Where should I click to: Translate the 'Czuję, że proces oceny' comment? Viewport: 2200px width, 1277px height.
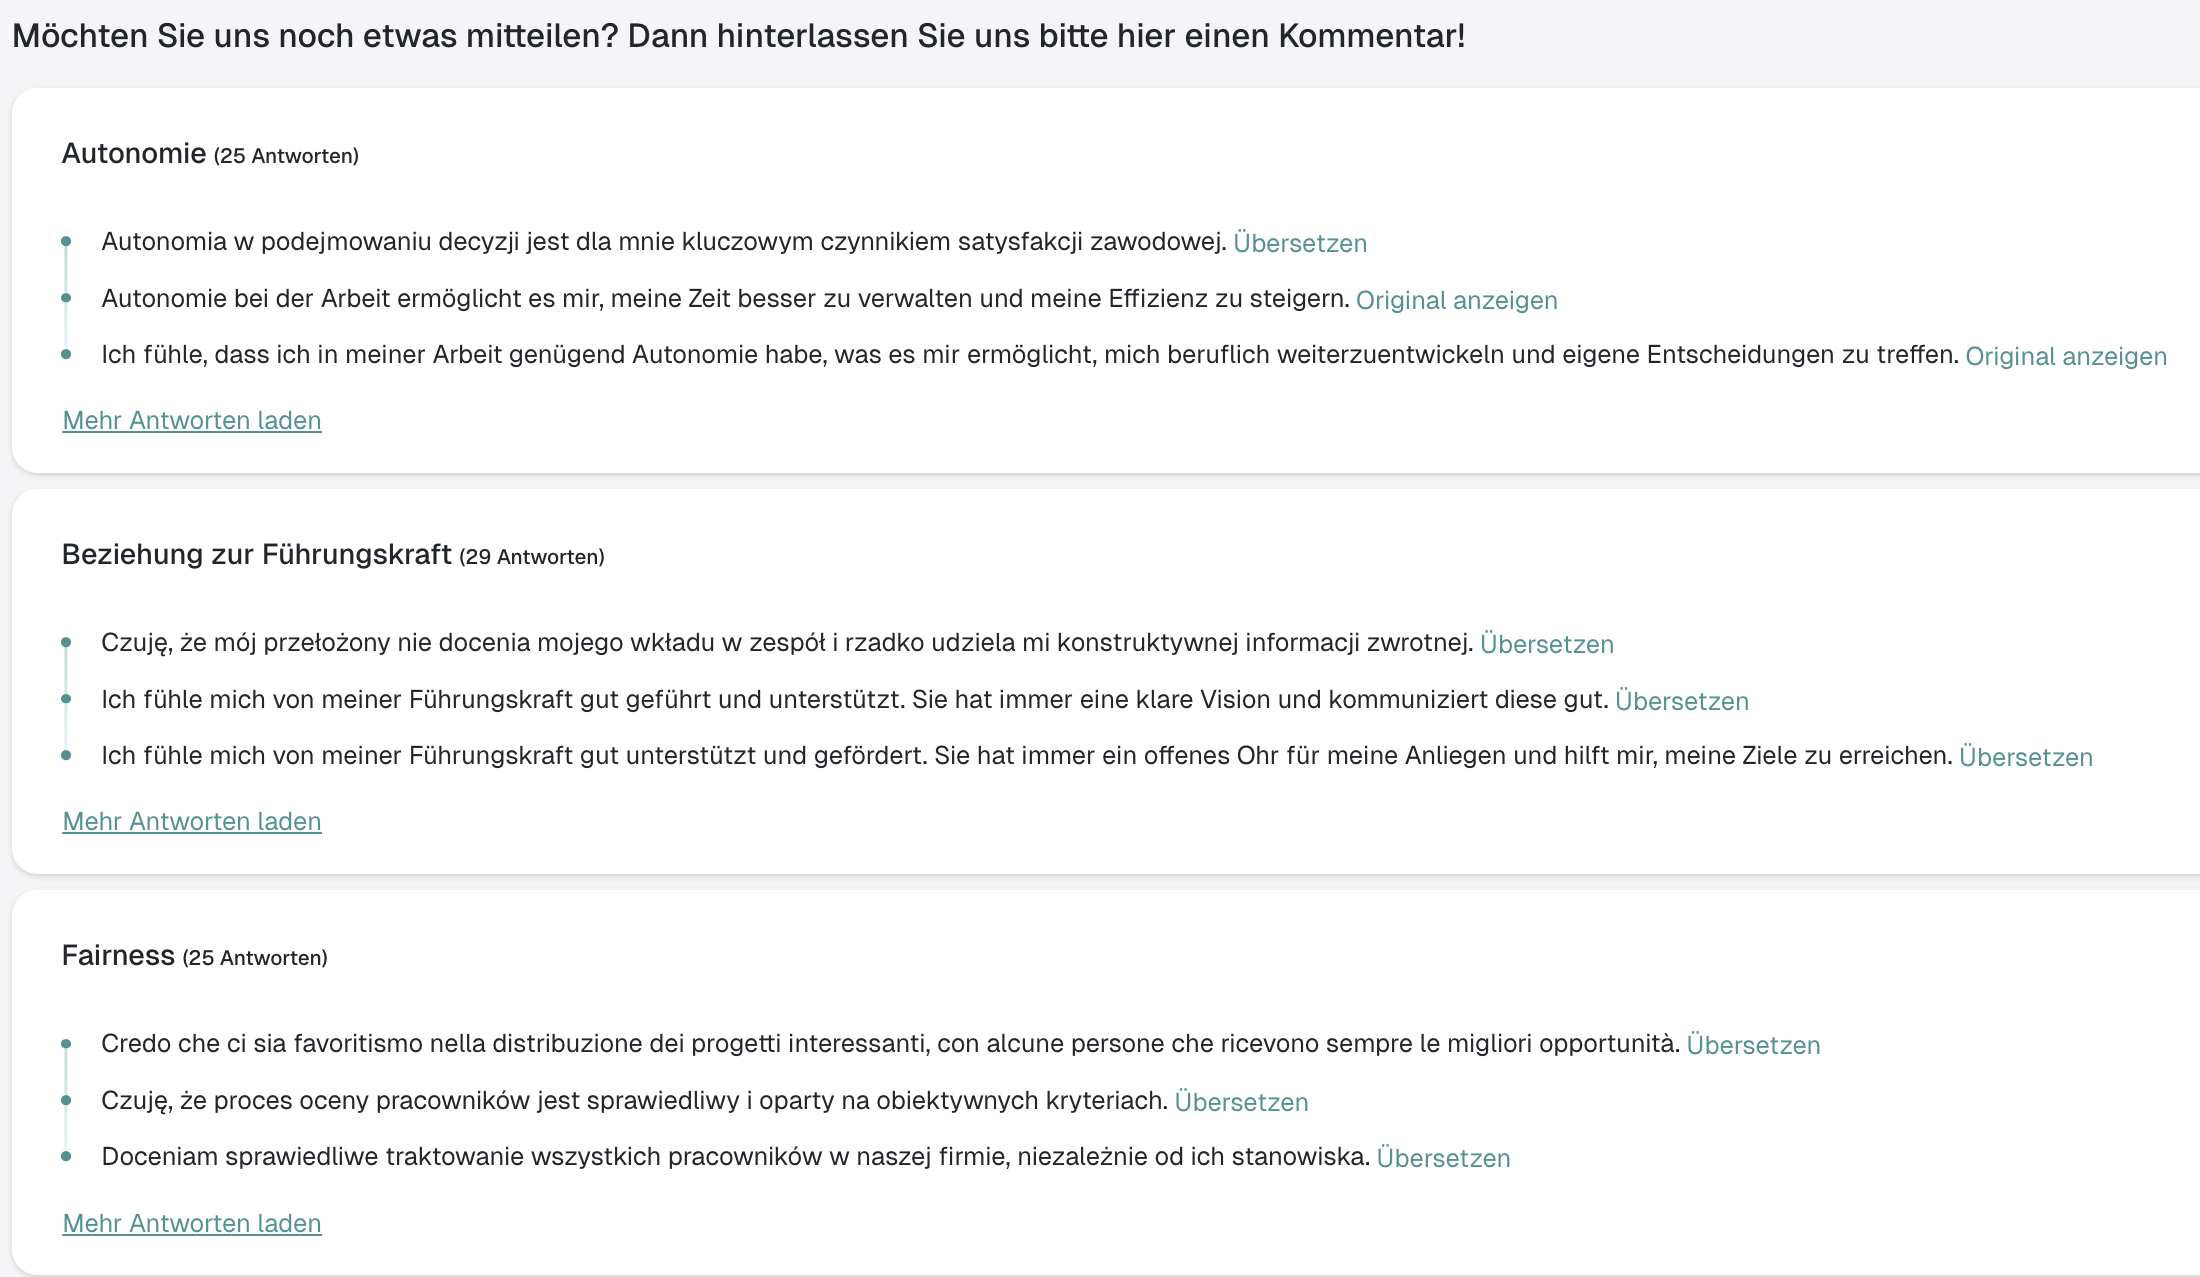click(x=1241, y=1102)
